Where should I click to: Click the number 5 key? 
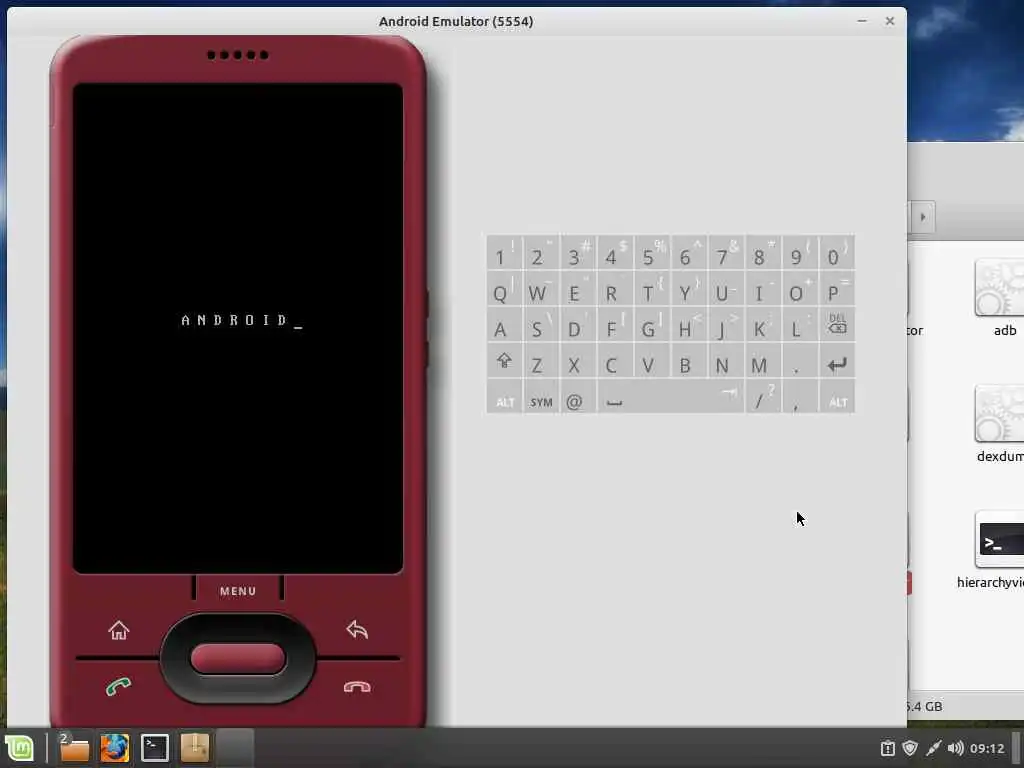pyautogui.click(x=651, y=253)
